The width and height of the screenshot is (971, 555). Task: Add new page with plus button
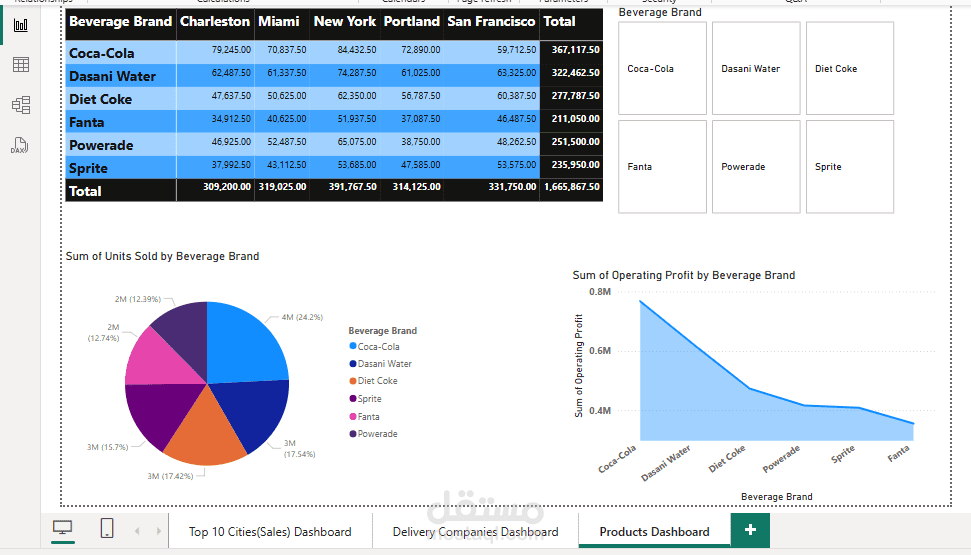[750, 530]
